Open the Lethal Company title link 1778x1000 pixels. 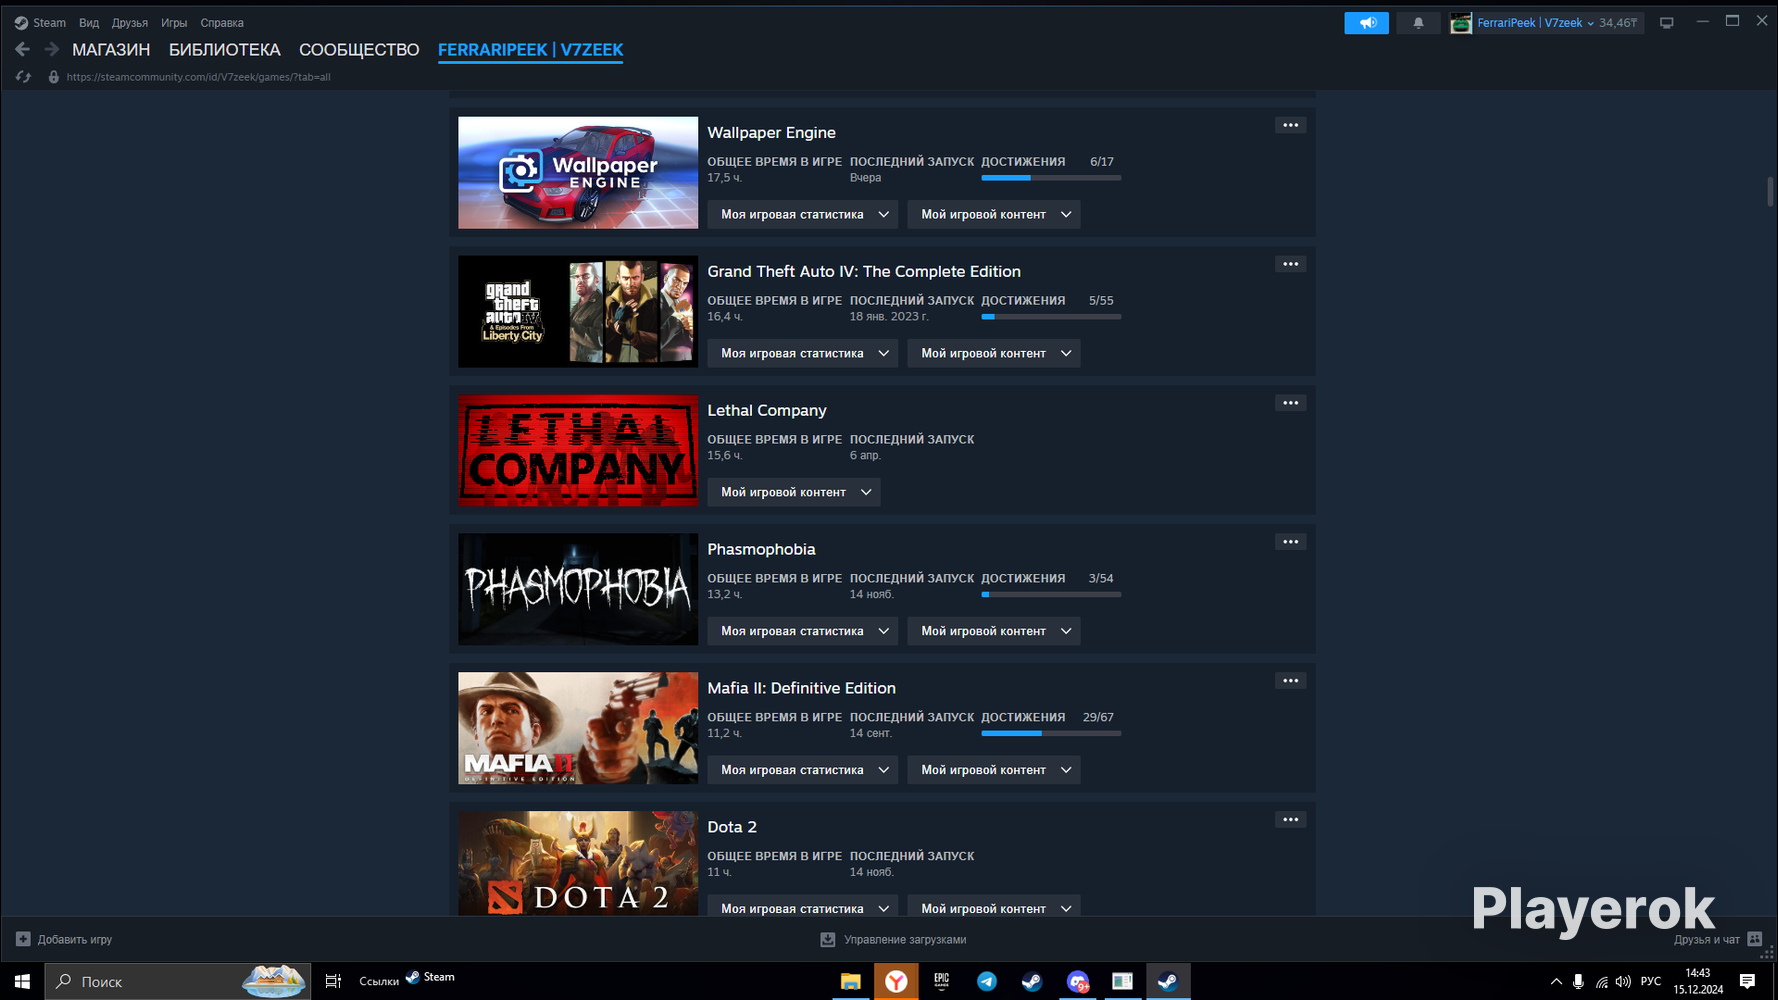point(767,411)
